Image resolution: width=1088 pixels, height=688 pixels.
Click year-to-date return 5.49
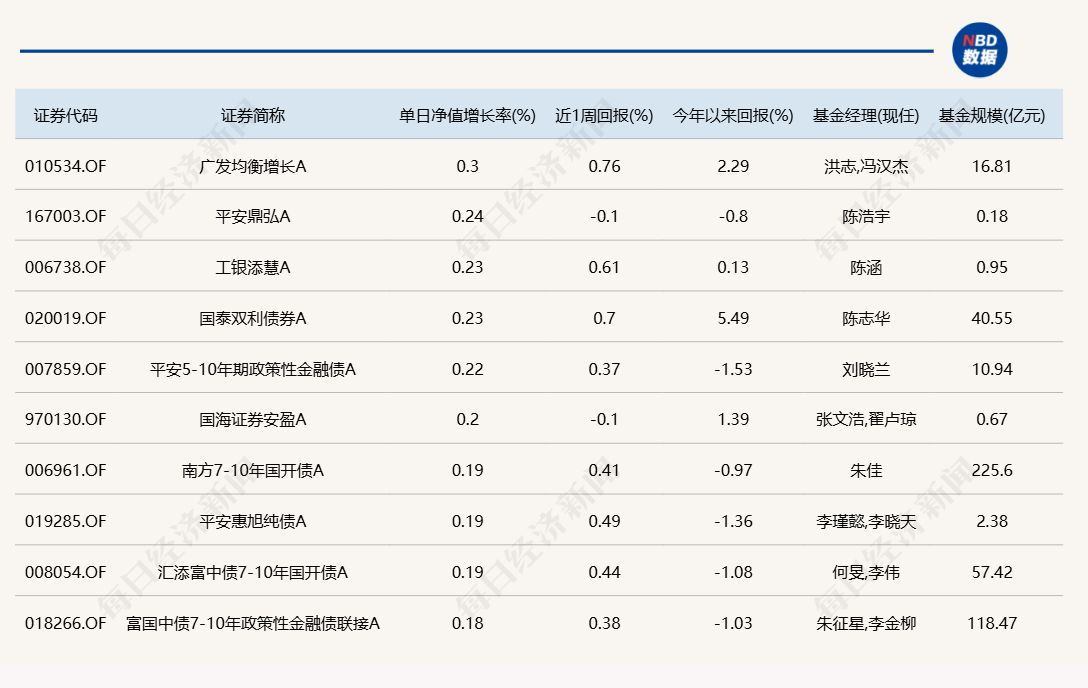click(x=733, y=318)
